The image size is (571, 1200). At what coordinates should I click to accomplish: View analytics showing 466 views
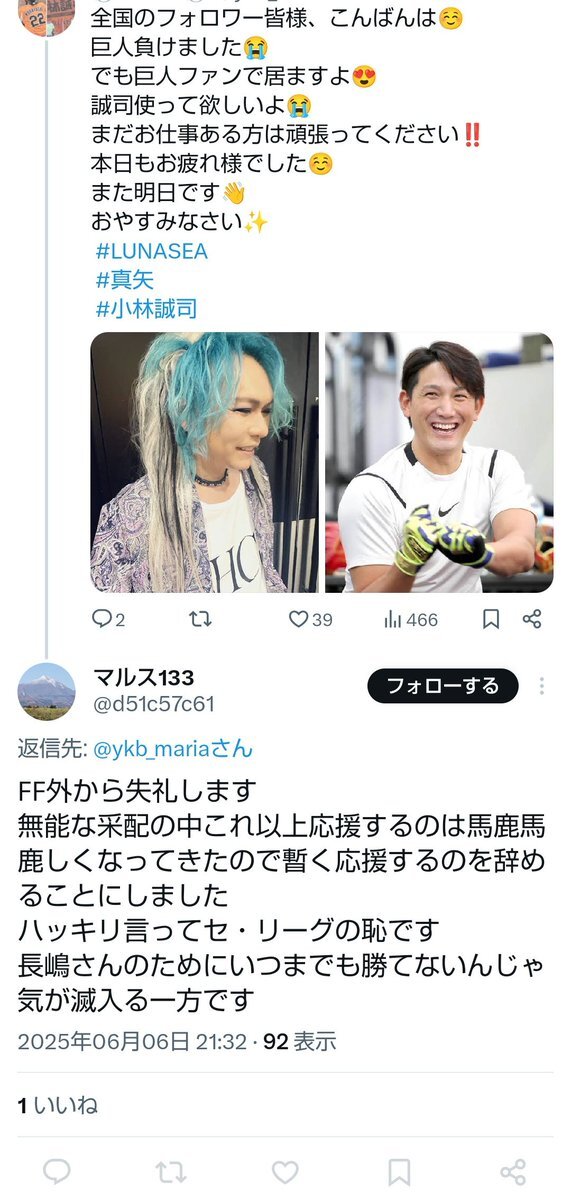(411, 620)
